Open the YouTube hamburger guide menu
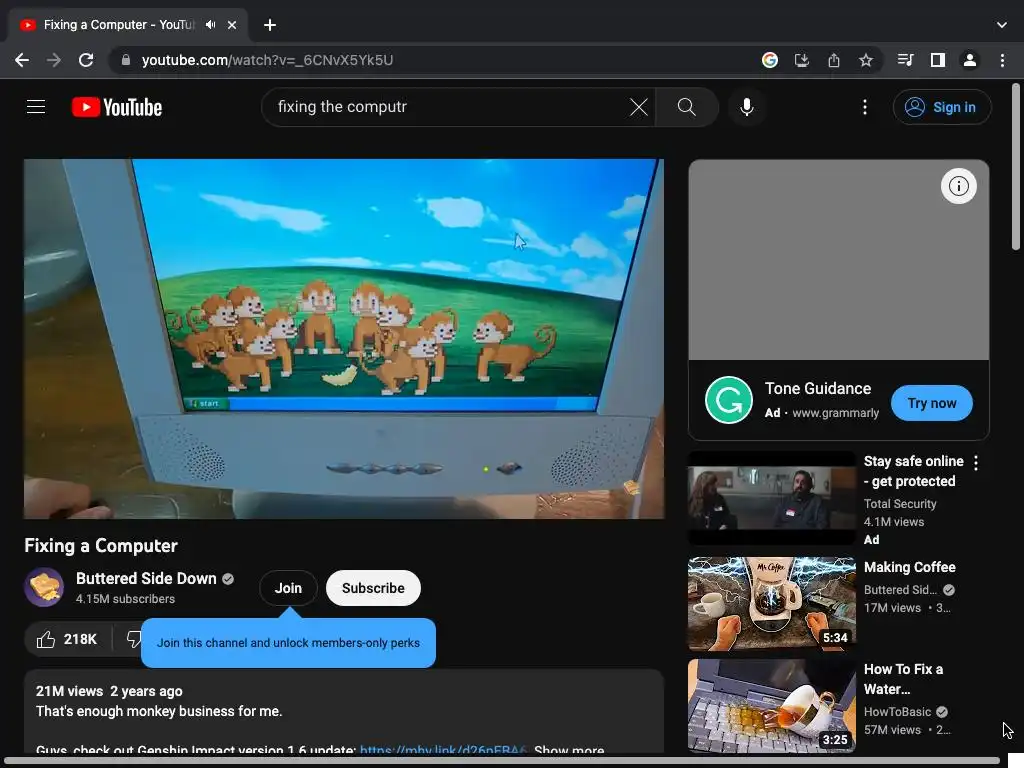Screen dimensions: 1024x768 (x=36, y=106)
